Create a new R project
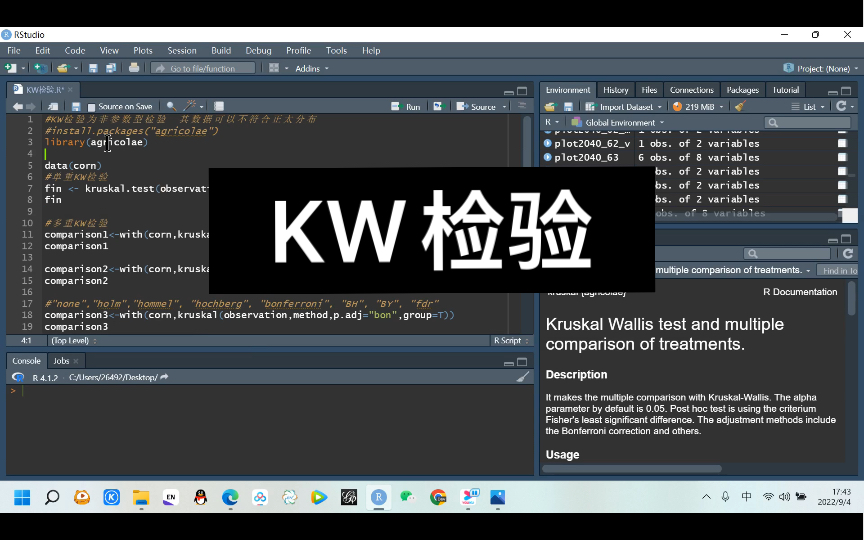 [x=40, y=68]
